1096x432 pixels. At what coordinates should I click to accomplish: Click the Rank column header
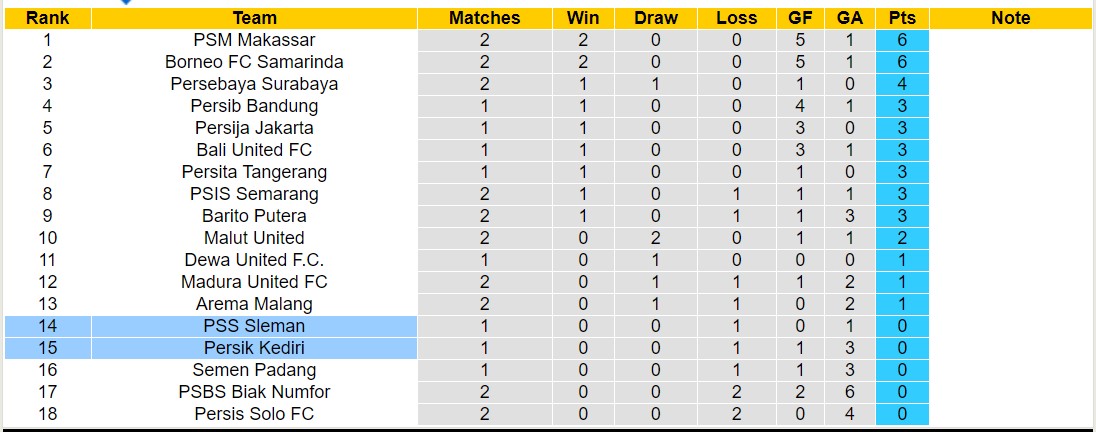click(x=47, y=18)
